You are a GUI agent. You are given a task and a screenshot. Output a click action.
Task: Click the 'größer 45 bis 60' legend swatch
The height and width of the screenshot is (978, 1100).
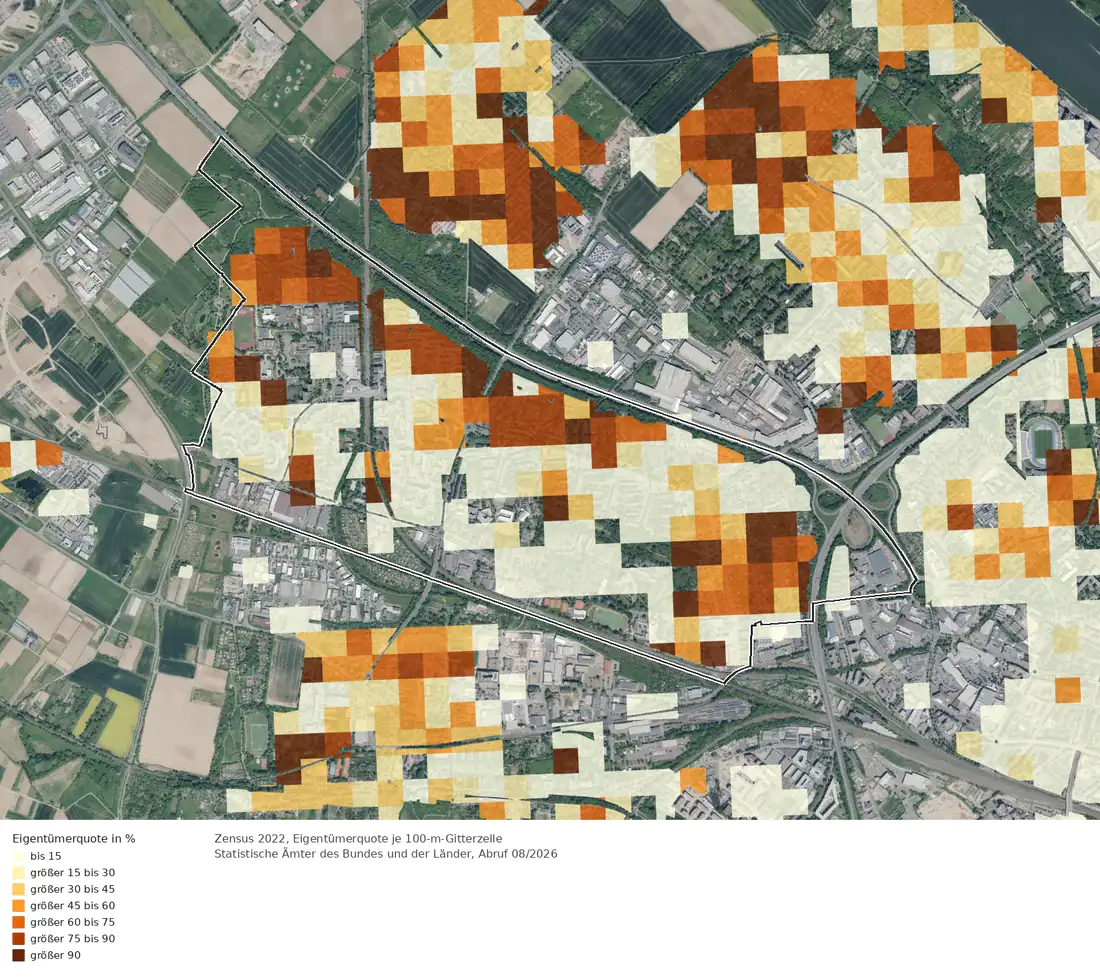point(18,906)
